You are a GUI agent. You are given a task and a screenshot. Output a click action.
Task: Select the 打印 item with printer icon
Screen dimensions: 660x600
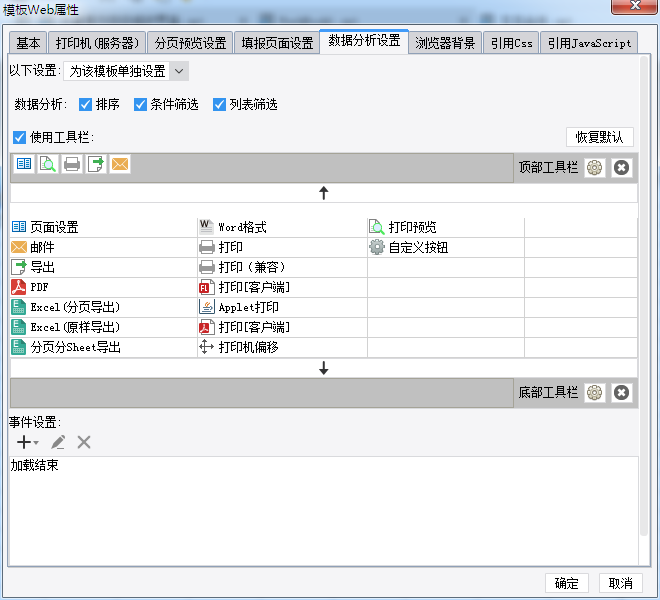[282, 247]
